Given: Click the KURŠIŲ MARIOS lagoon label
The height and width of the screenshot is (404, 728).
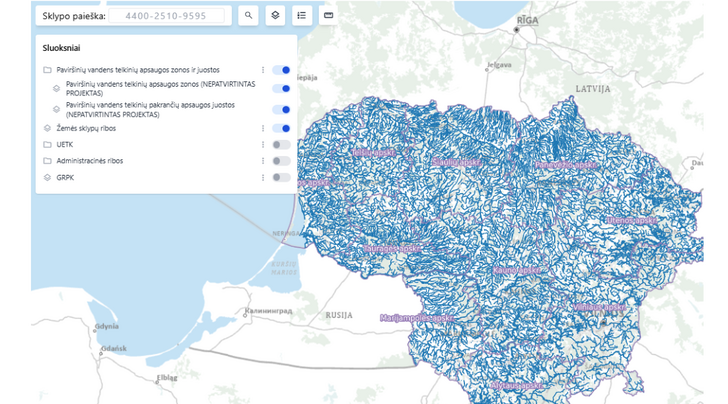Looking at the screenshot, I should (284, 268).
